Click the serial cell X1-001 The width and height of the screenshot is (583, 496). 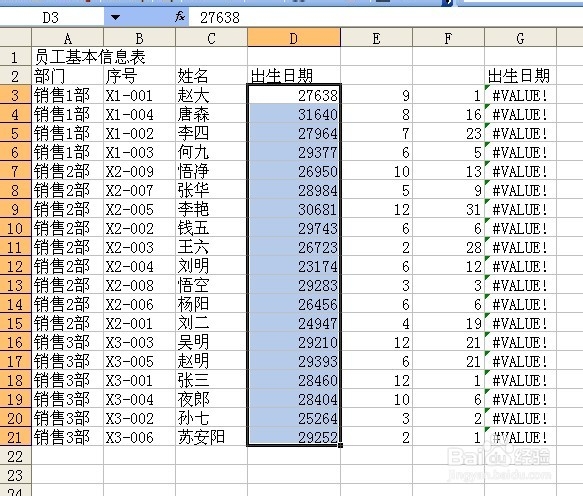pos(139,95)
